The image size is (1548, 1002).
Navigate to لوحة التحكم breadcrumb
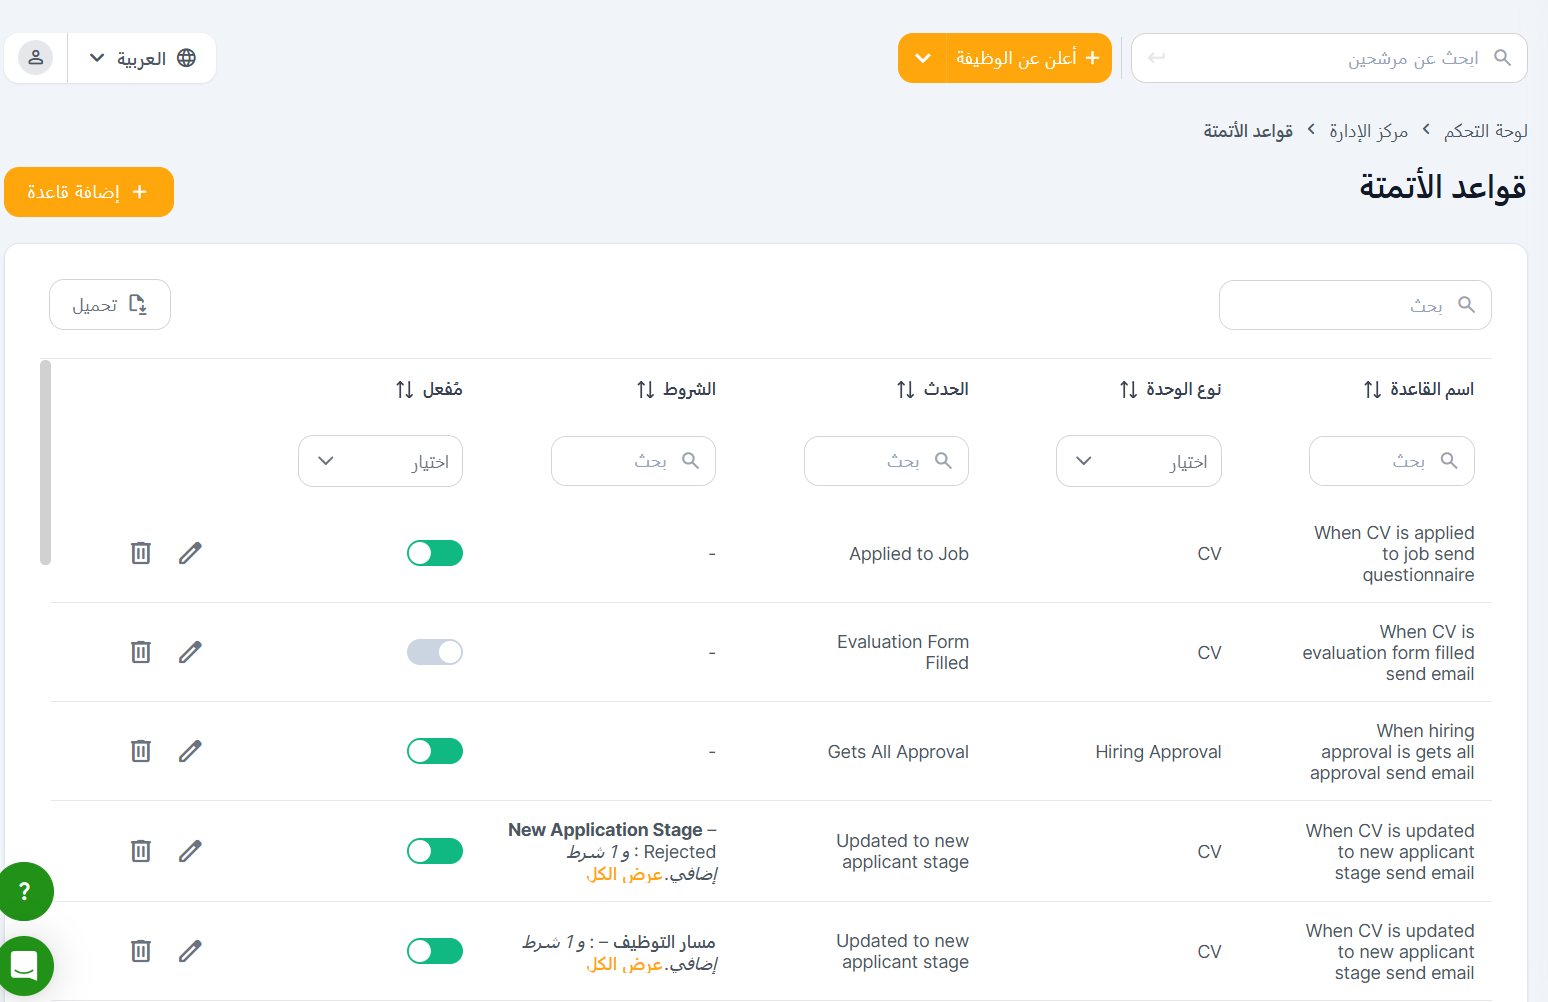click(1485, 131)
